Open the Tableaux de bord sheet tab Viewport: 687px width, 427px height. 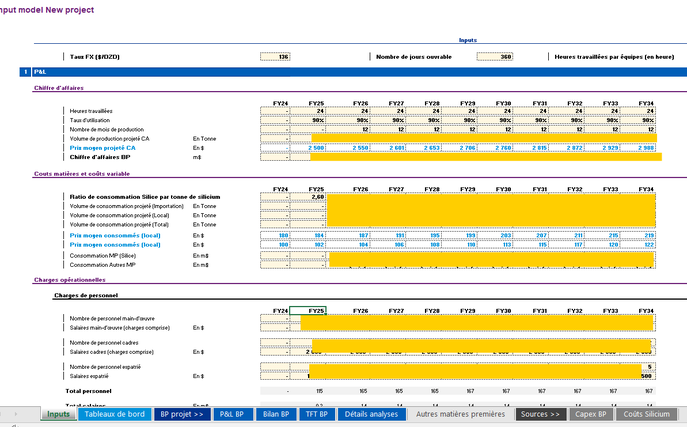coord(115,414)
